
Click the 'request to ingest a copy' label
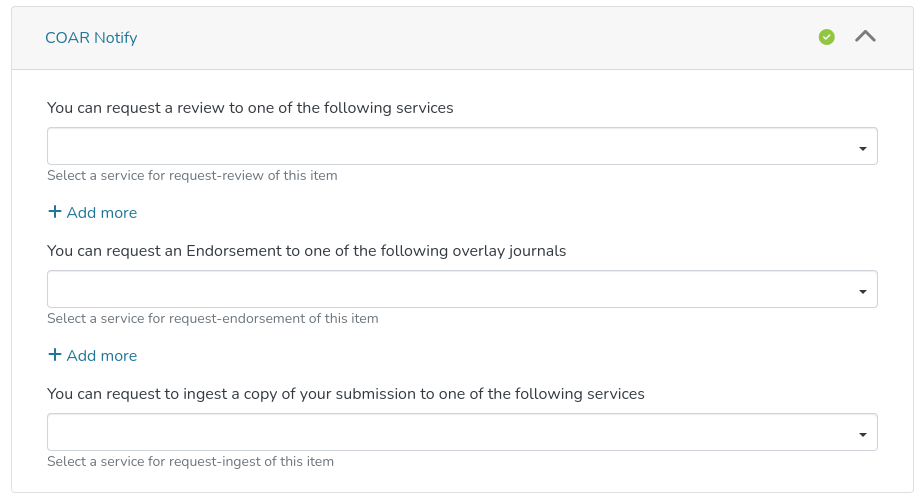pyautogui.click(x=345, y=394)
